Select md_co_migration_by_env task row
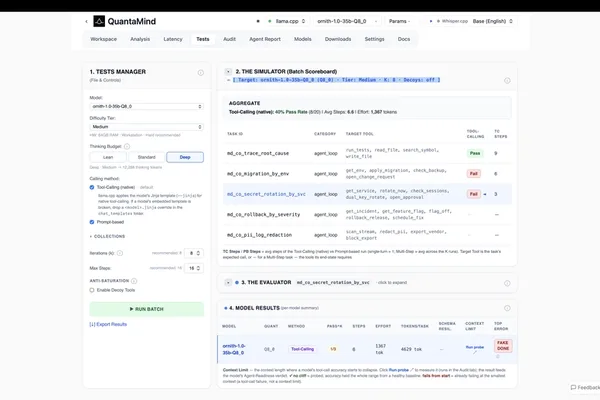This screenshot has width=600, height=400. click(x=367, y=174)
